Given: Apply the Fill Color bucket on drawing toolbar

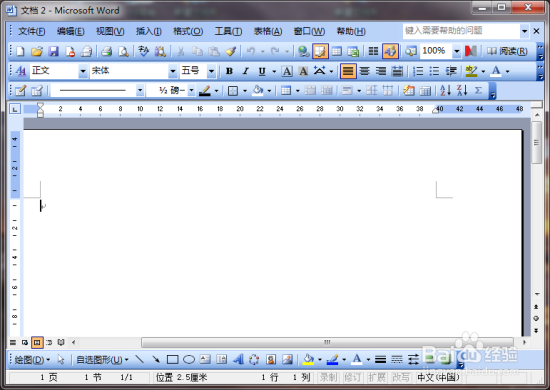Looking at the screenshot, I should (x=308, y=359).
